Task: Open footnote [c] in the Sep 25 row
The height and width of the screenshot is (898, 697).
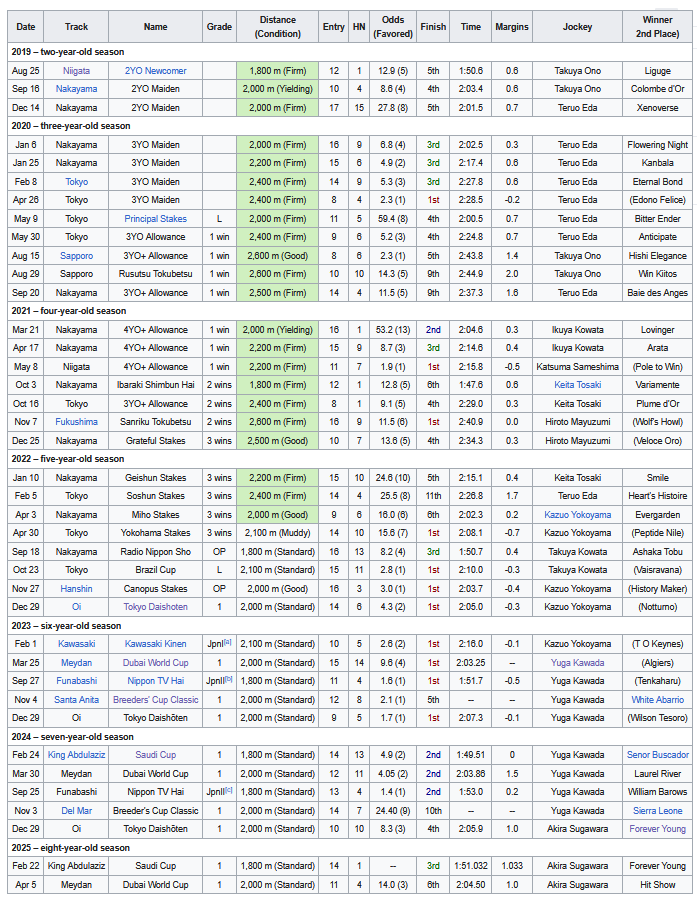Action: [x=229, y=790]
